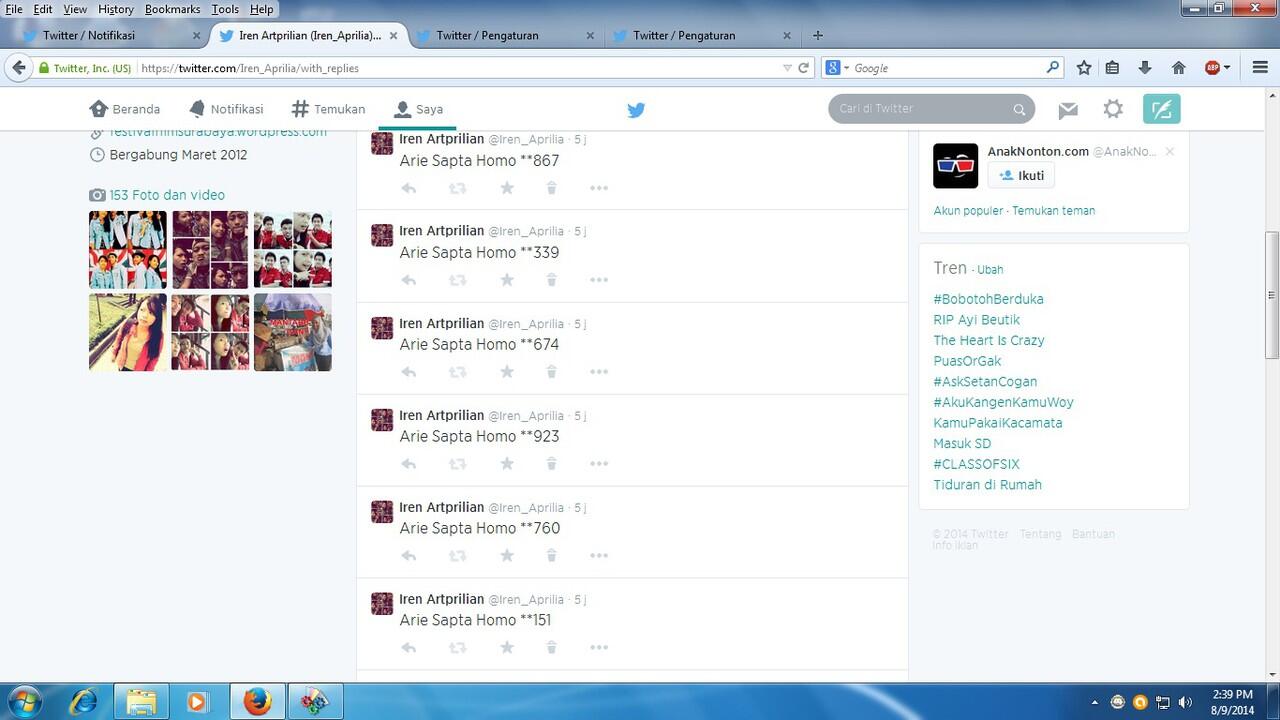Bookmark this page with star icon
The image size is (1280, 720).
1084,68
